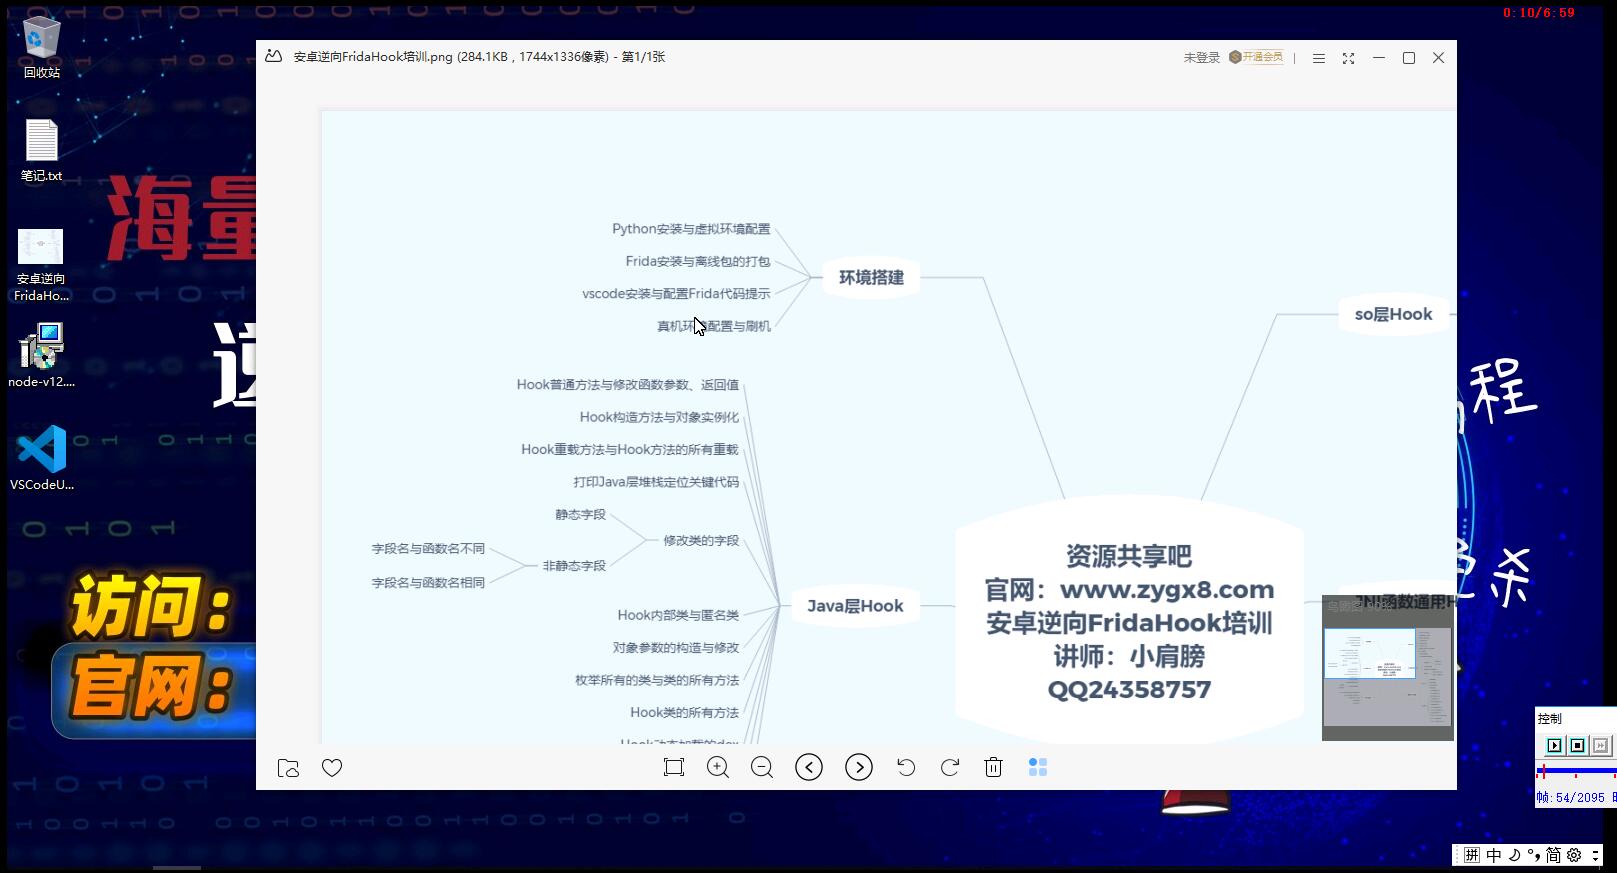Click the heart favorite icon
Viewport: 1617px width, 873px height.
point(332,768)
